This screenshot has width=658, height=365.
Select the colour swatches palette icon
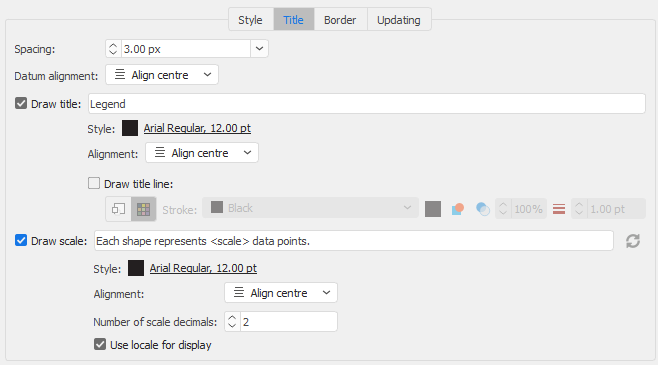point(144,209)
